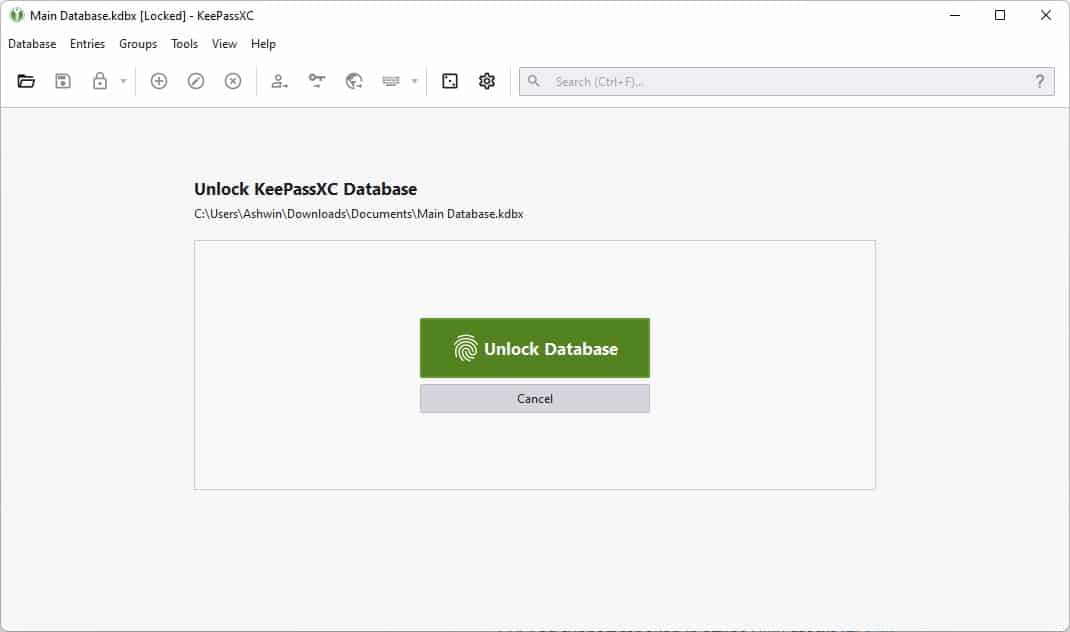Open the password generator dice icon
This screenshot has height=632, width=1070.
[x=448, y=81]
